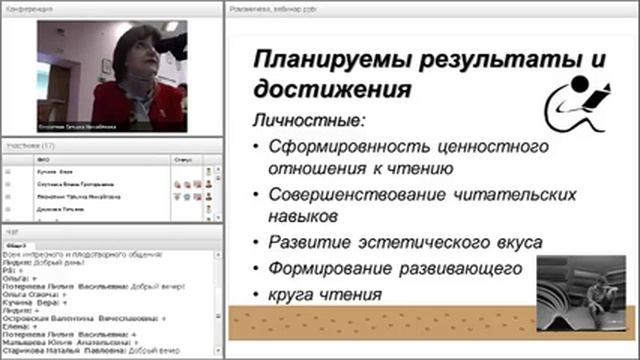Click the presentation panel title bar

(432, 9)
